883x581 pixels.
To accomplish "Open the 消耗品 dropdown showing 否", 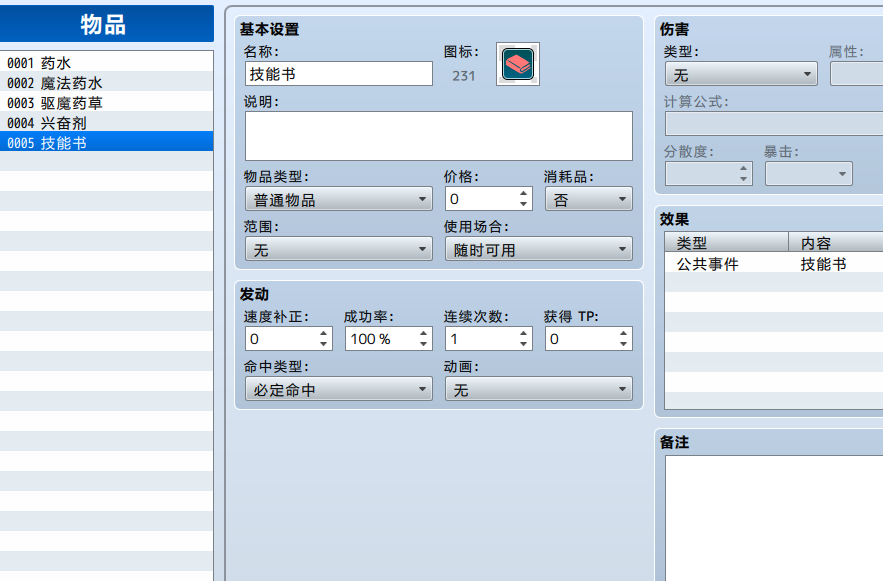I will [x=588, y=199].
